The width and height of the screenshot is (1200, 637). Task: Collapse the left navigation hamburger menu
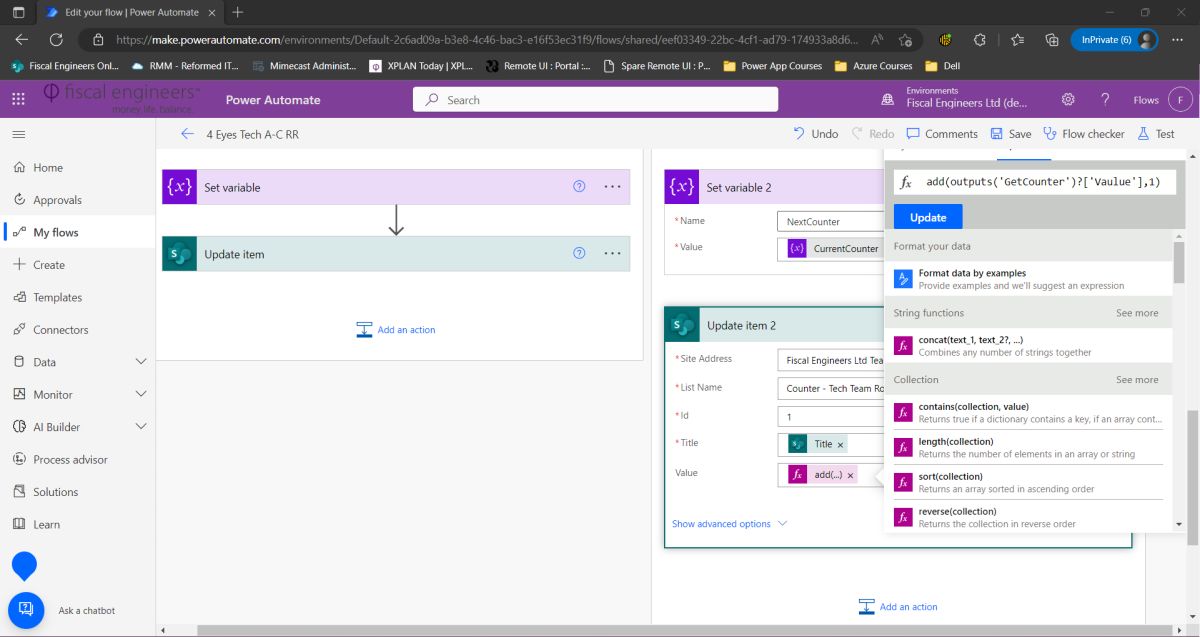point(19,134)
